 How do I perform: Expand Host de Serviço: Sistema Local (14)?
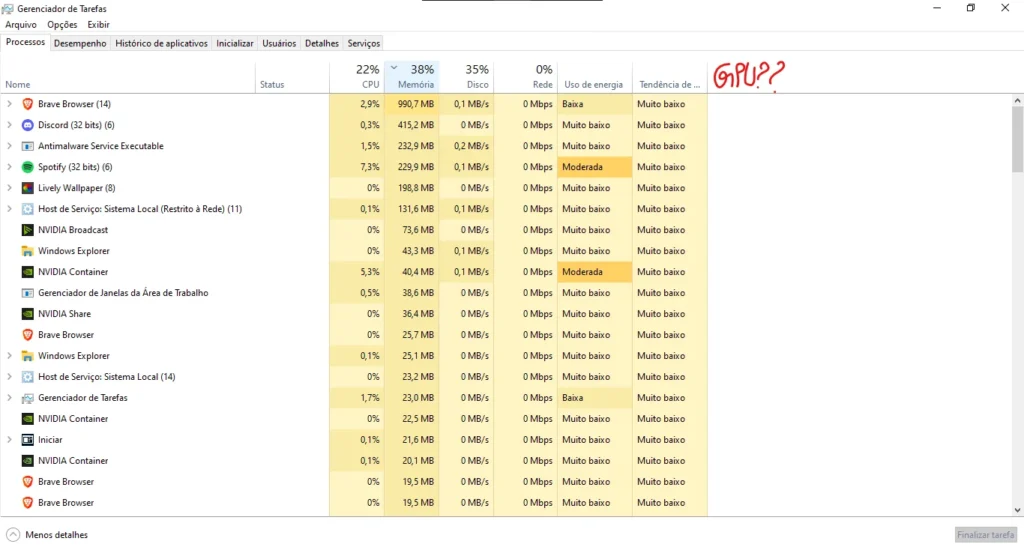pos(9,377)
